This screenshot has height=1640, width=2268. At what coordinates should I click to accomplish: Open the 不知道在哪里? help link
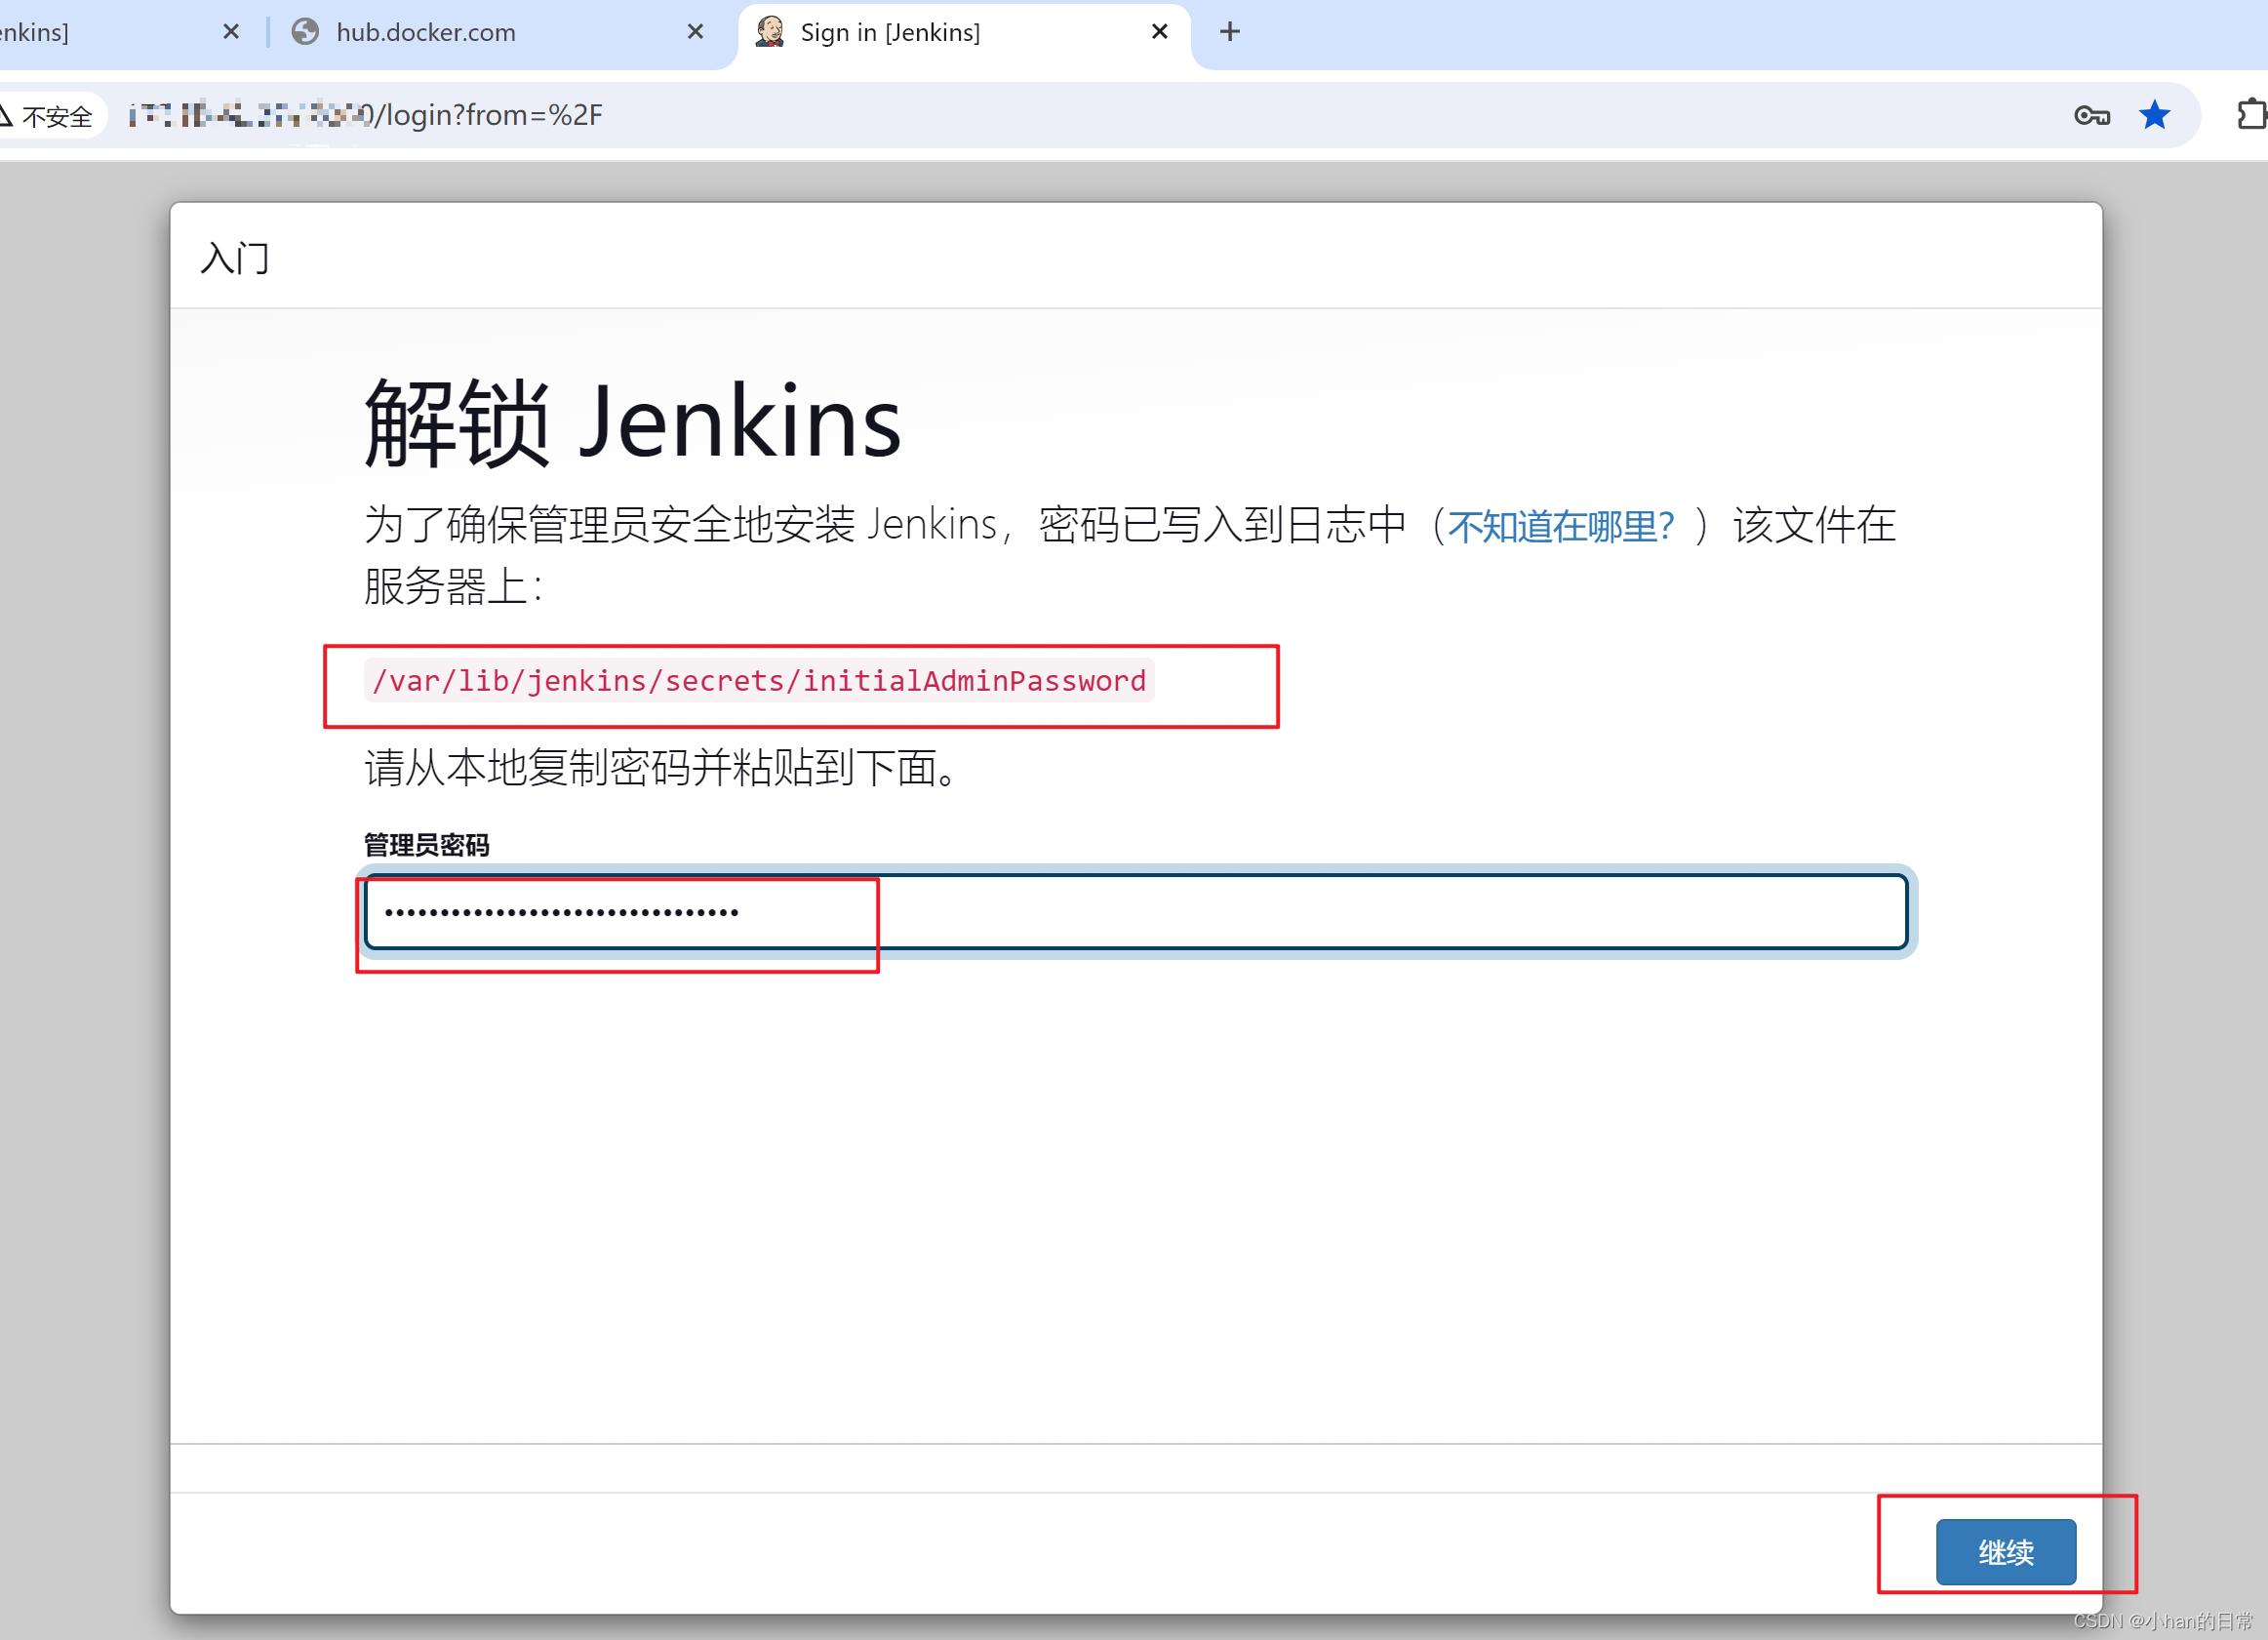point(1561,526)
